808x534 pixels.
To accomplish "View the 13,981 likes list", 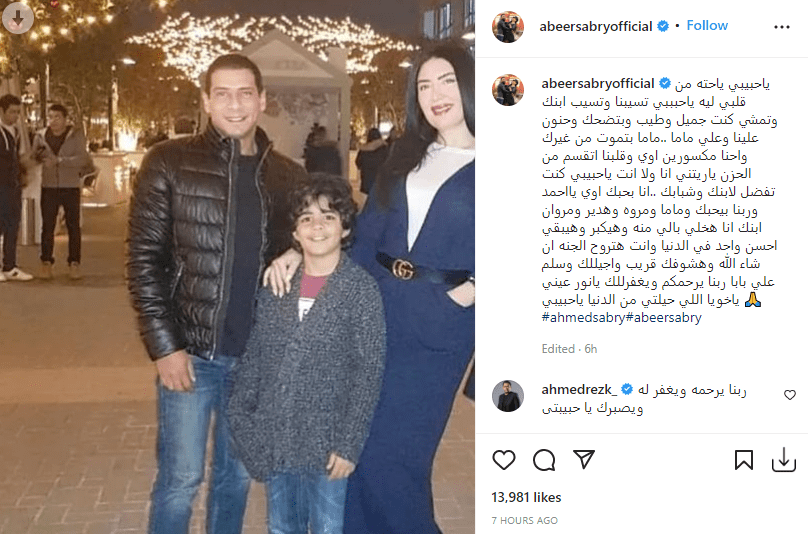I will coord(526,497).
